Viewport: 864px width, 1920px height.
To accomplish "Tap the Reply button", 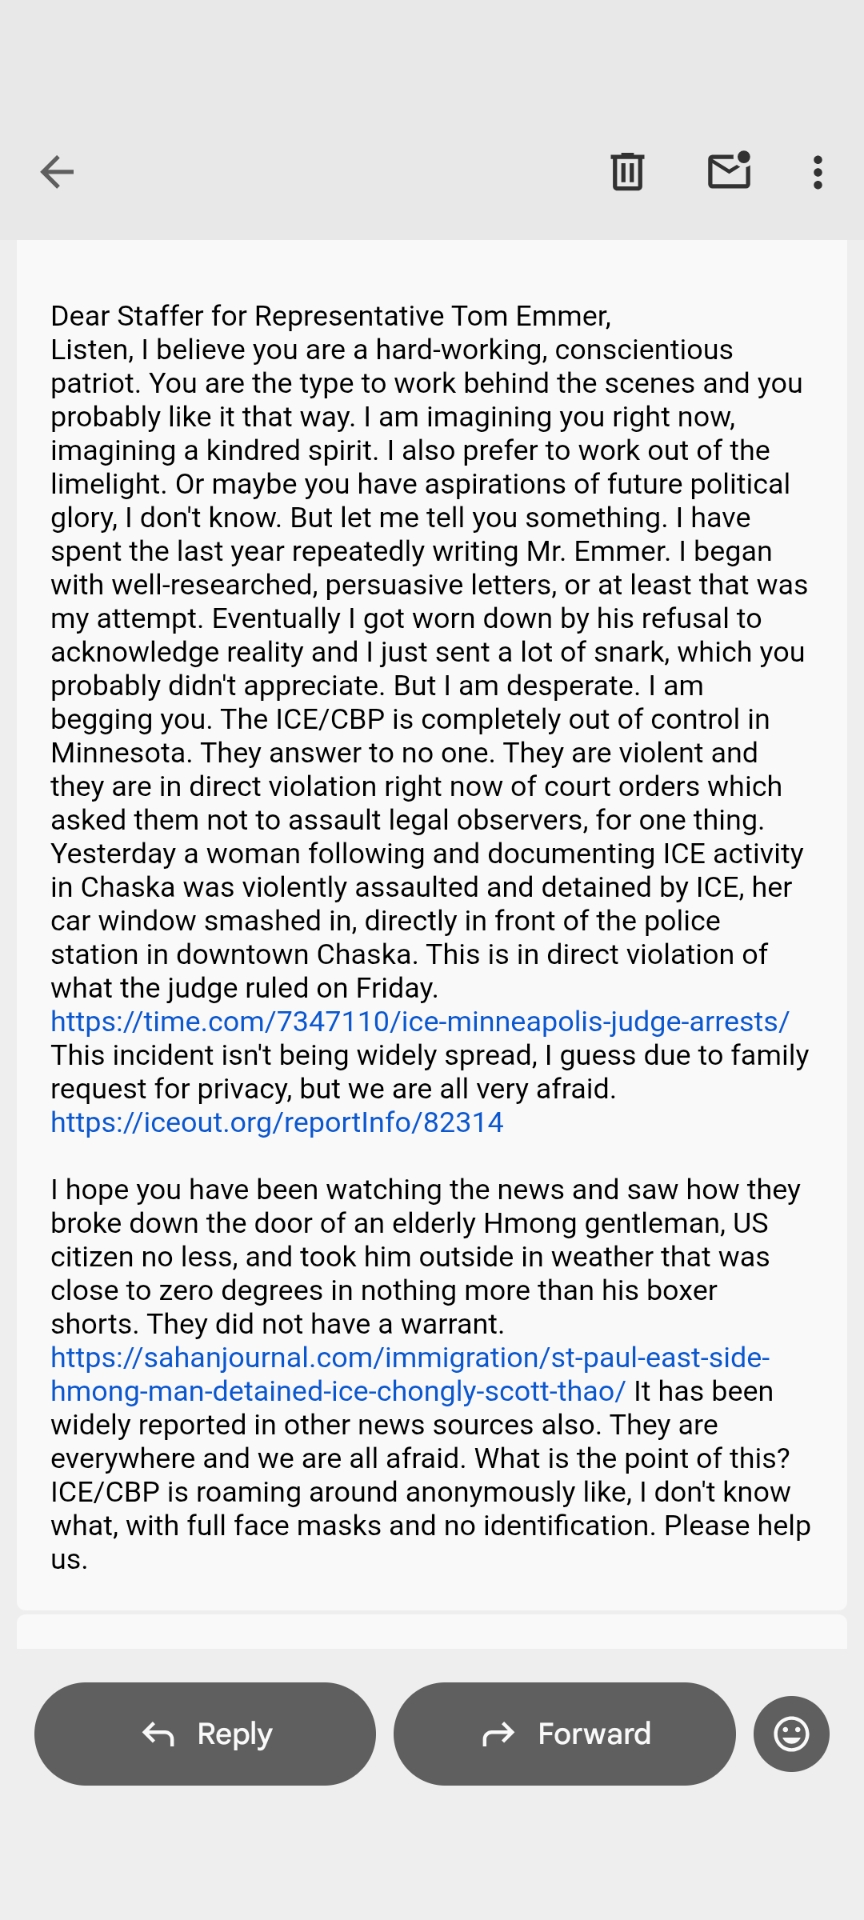I will click(x=205, y=1733).
